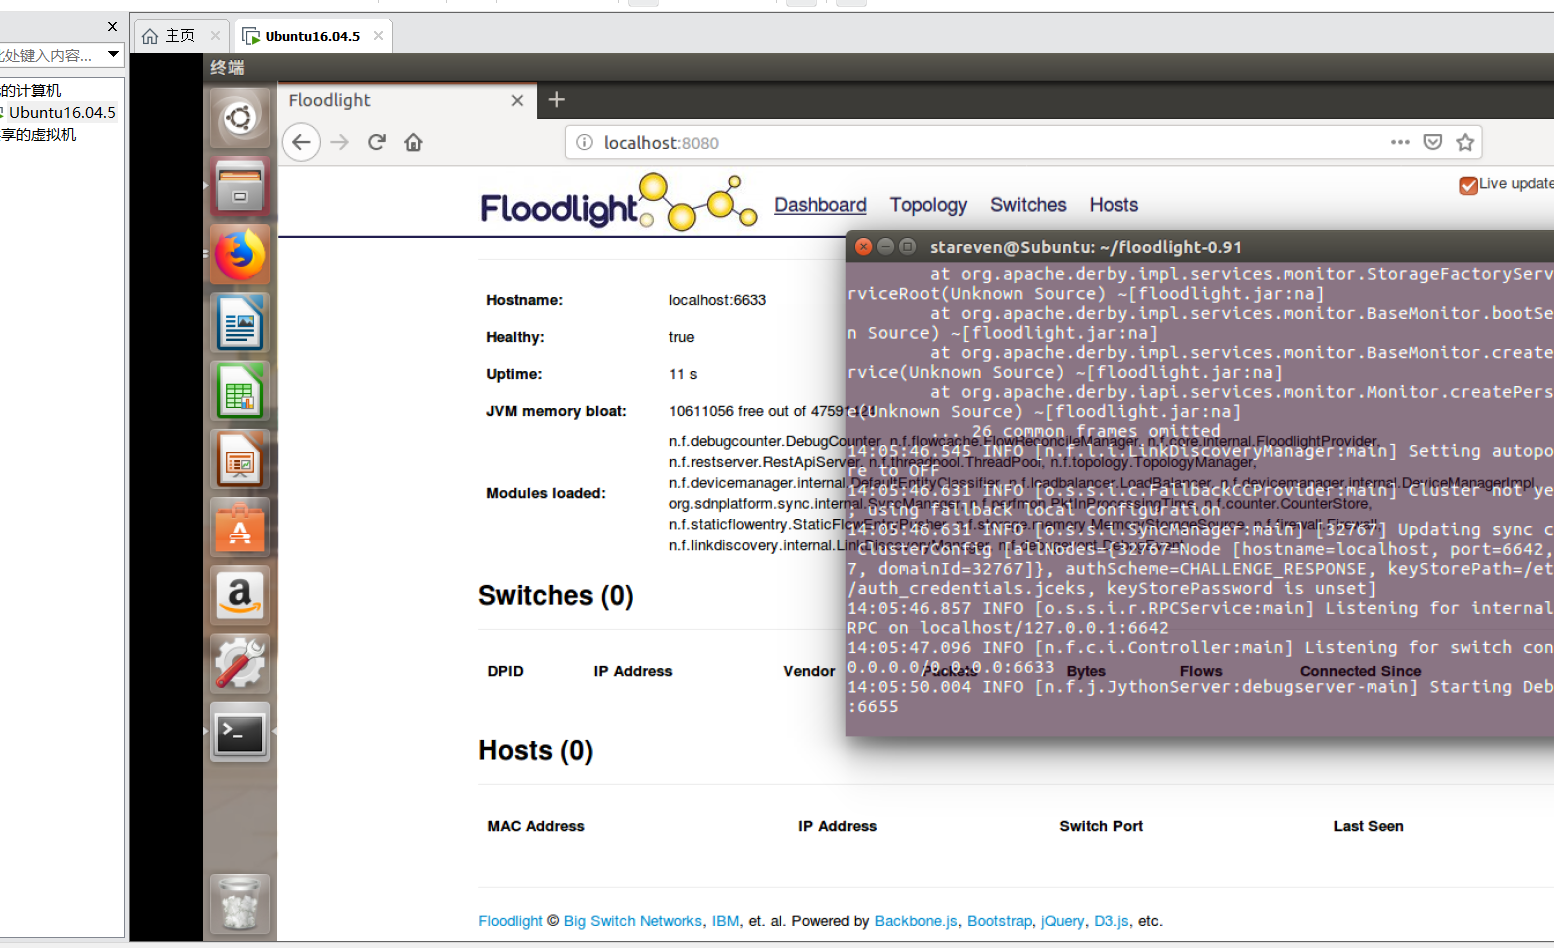
Task: Follow the Backbone.js link
Action: [916, 921]
